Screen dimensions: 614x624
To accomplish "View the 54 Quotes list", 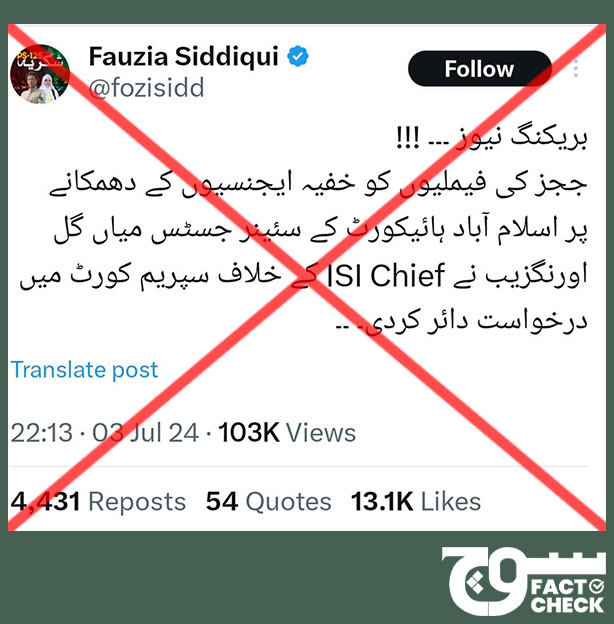I will [269, 501].
